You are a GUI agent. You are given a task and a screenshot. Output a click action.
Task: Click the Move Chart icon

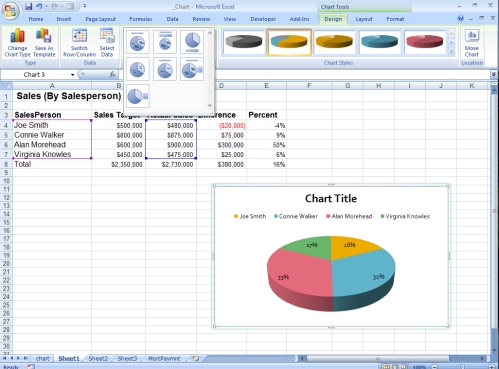(472, 43)
